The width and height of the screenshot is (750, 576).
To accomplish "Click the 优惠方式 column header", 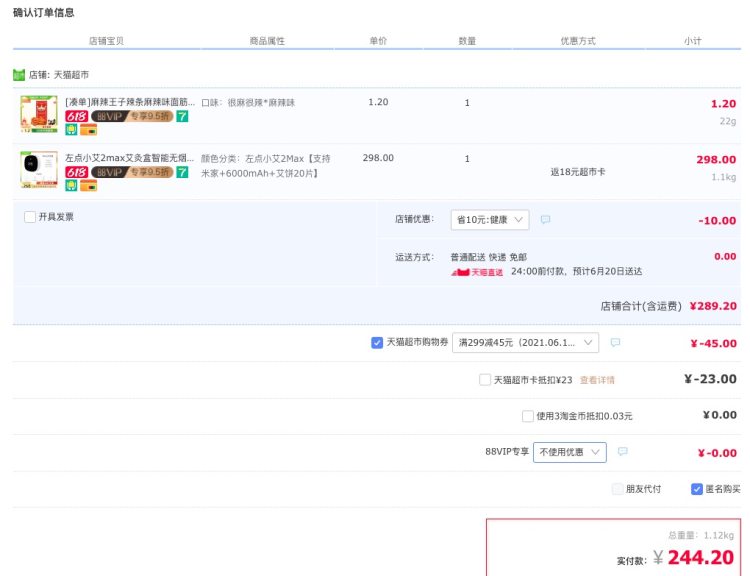I will (x=578, y=41).
